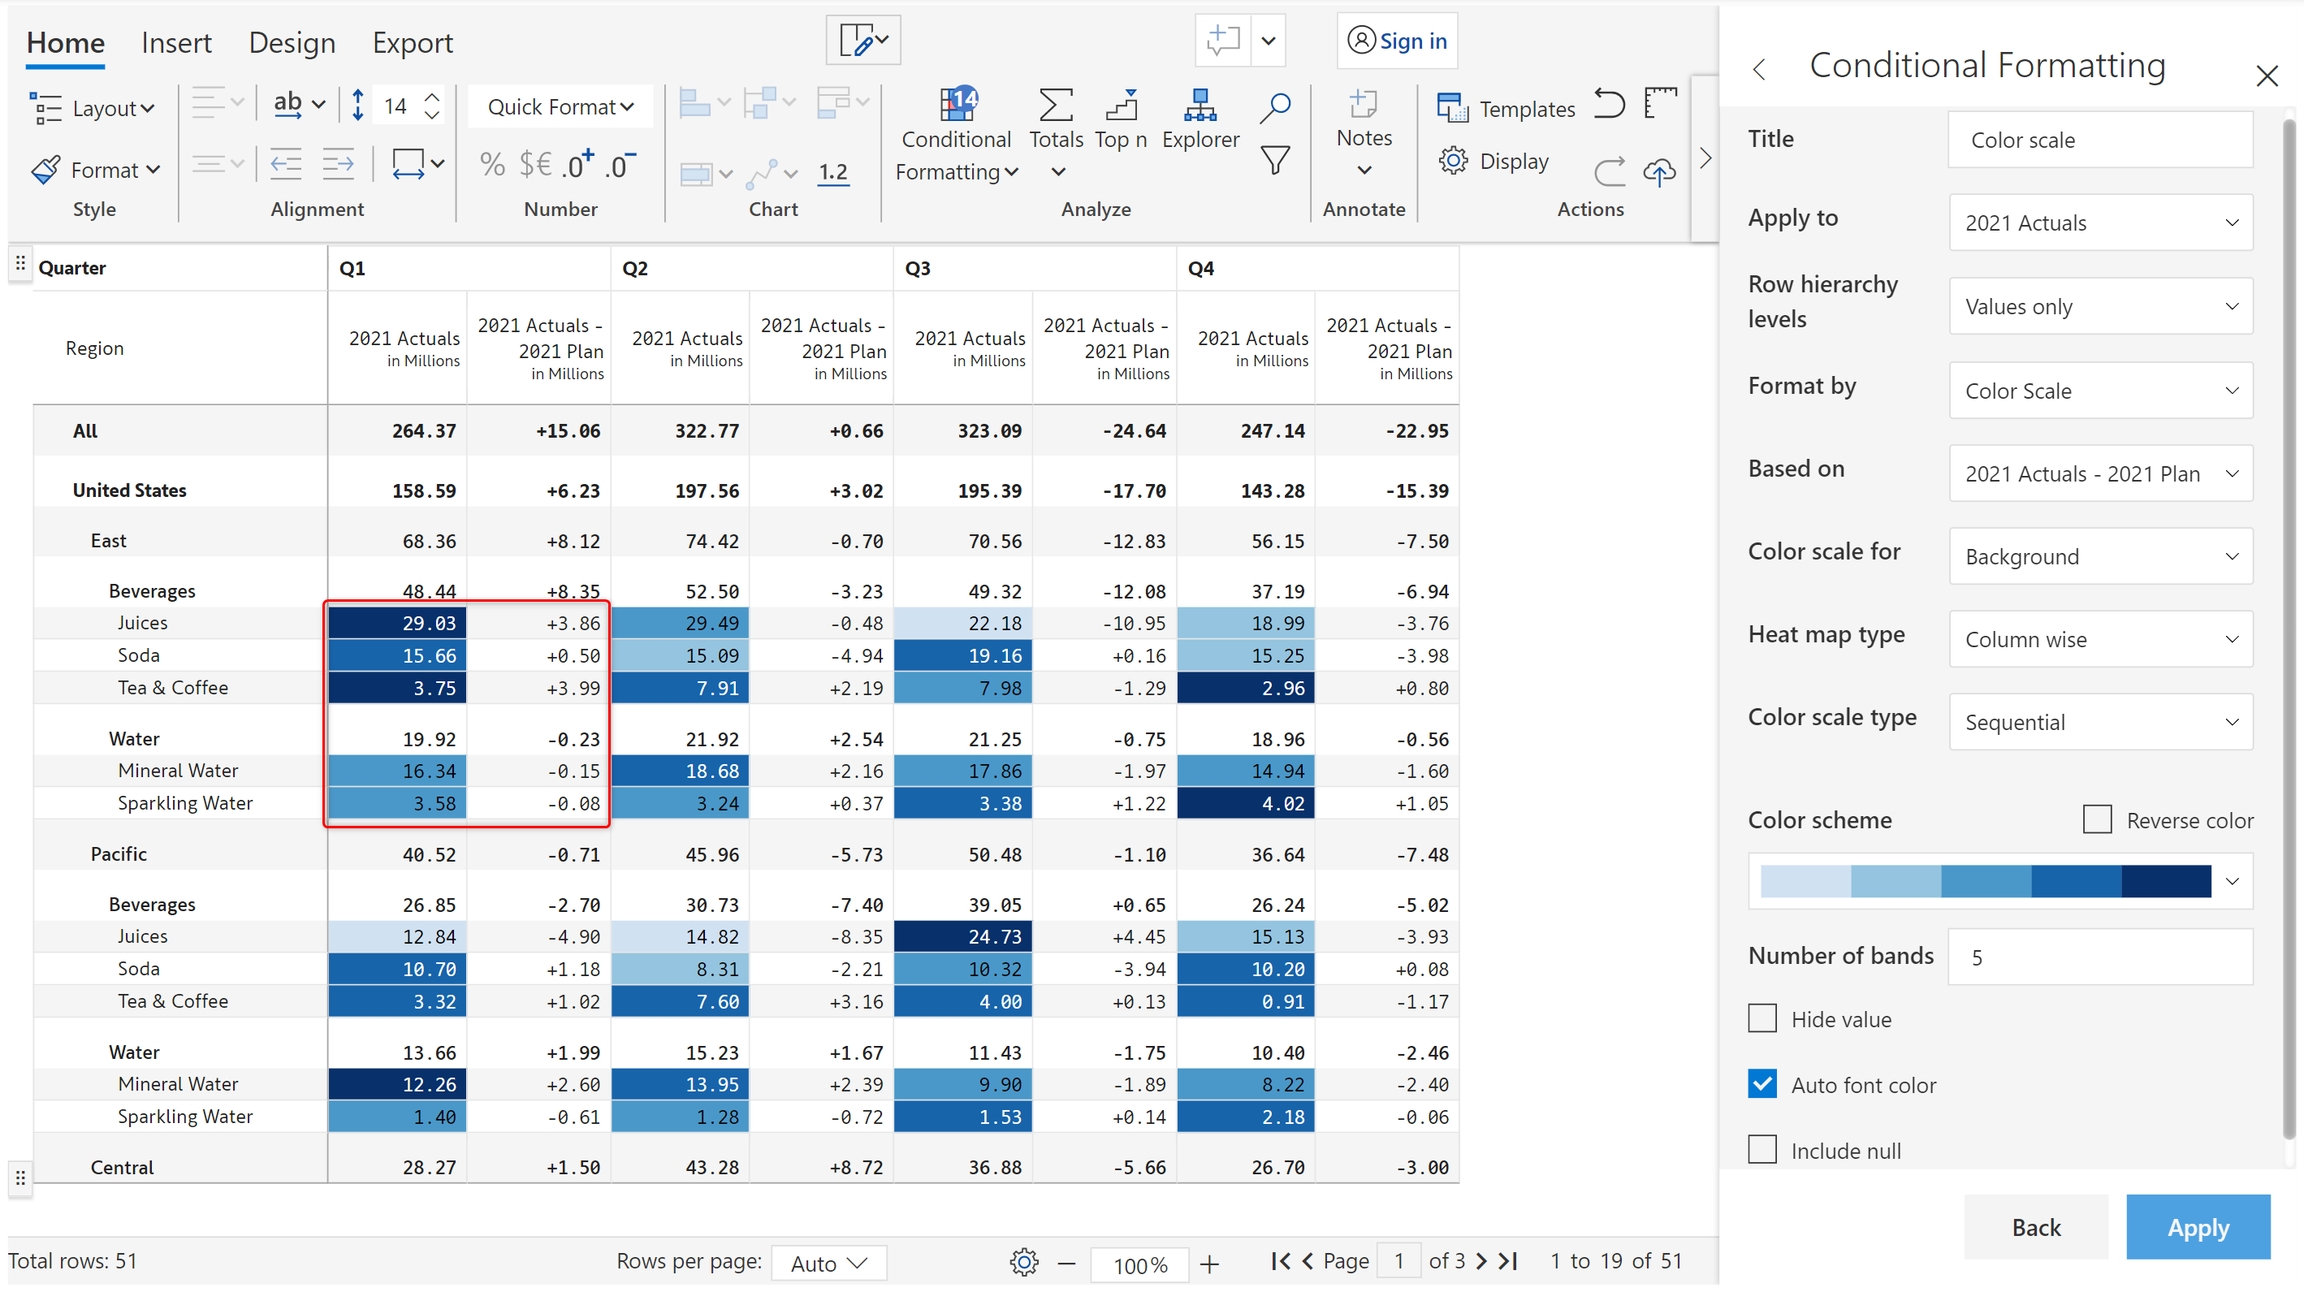Click the Back button
This screenshot has width=2304, height=1292.
click(x=2035, y=1227)
